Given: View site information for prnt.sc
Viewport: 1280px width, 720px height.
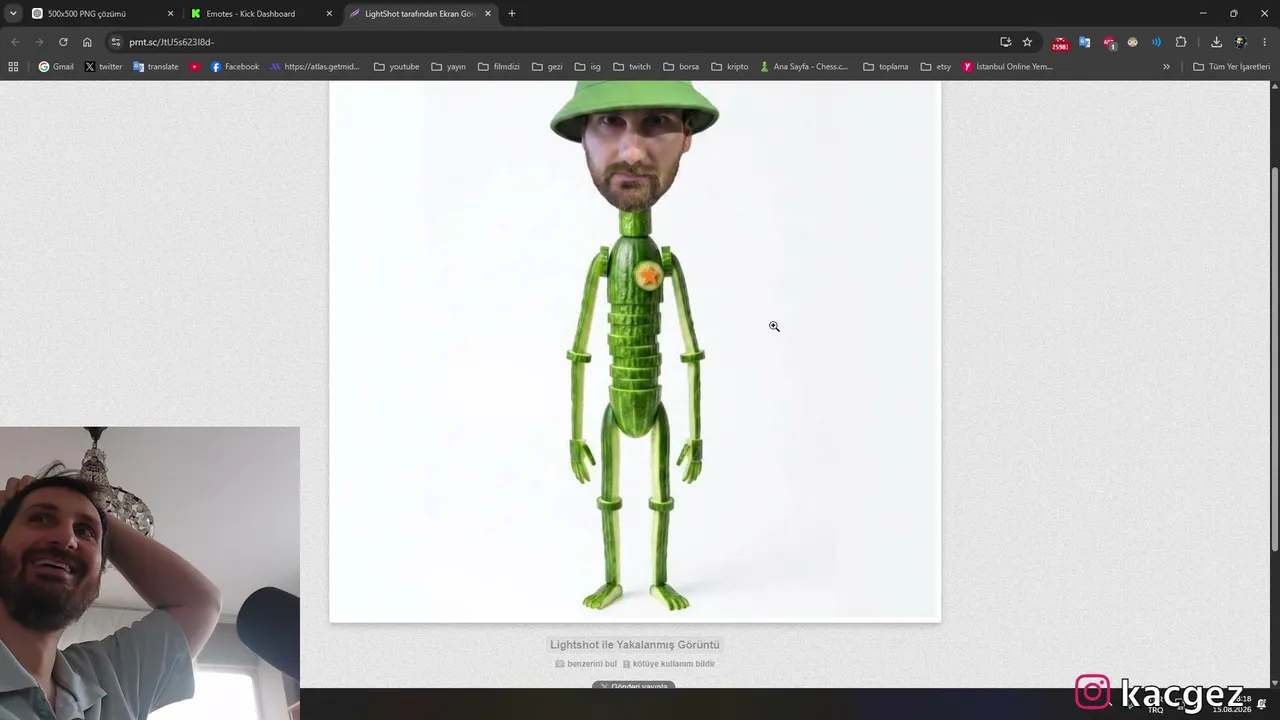Looking at the screenshot, I should point(116,42).
